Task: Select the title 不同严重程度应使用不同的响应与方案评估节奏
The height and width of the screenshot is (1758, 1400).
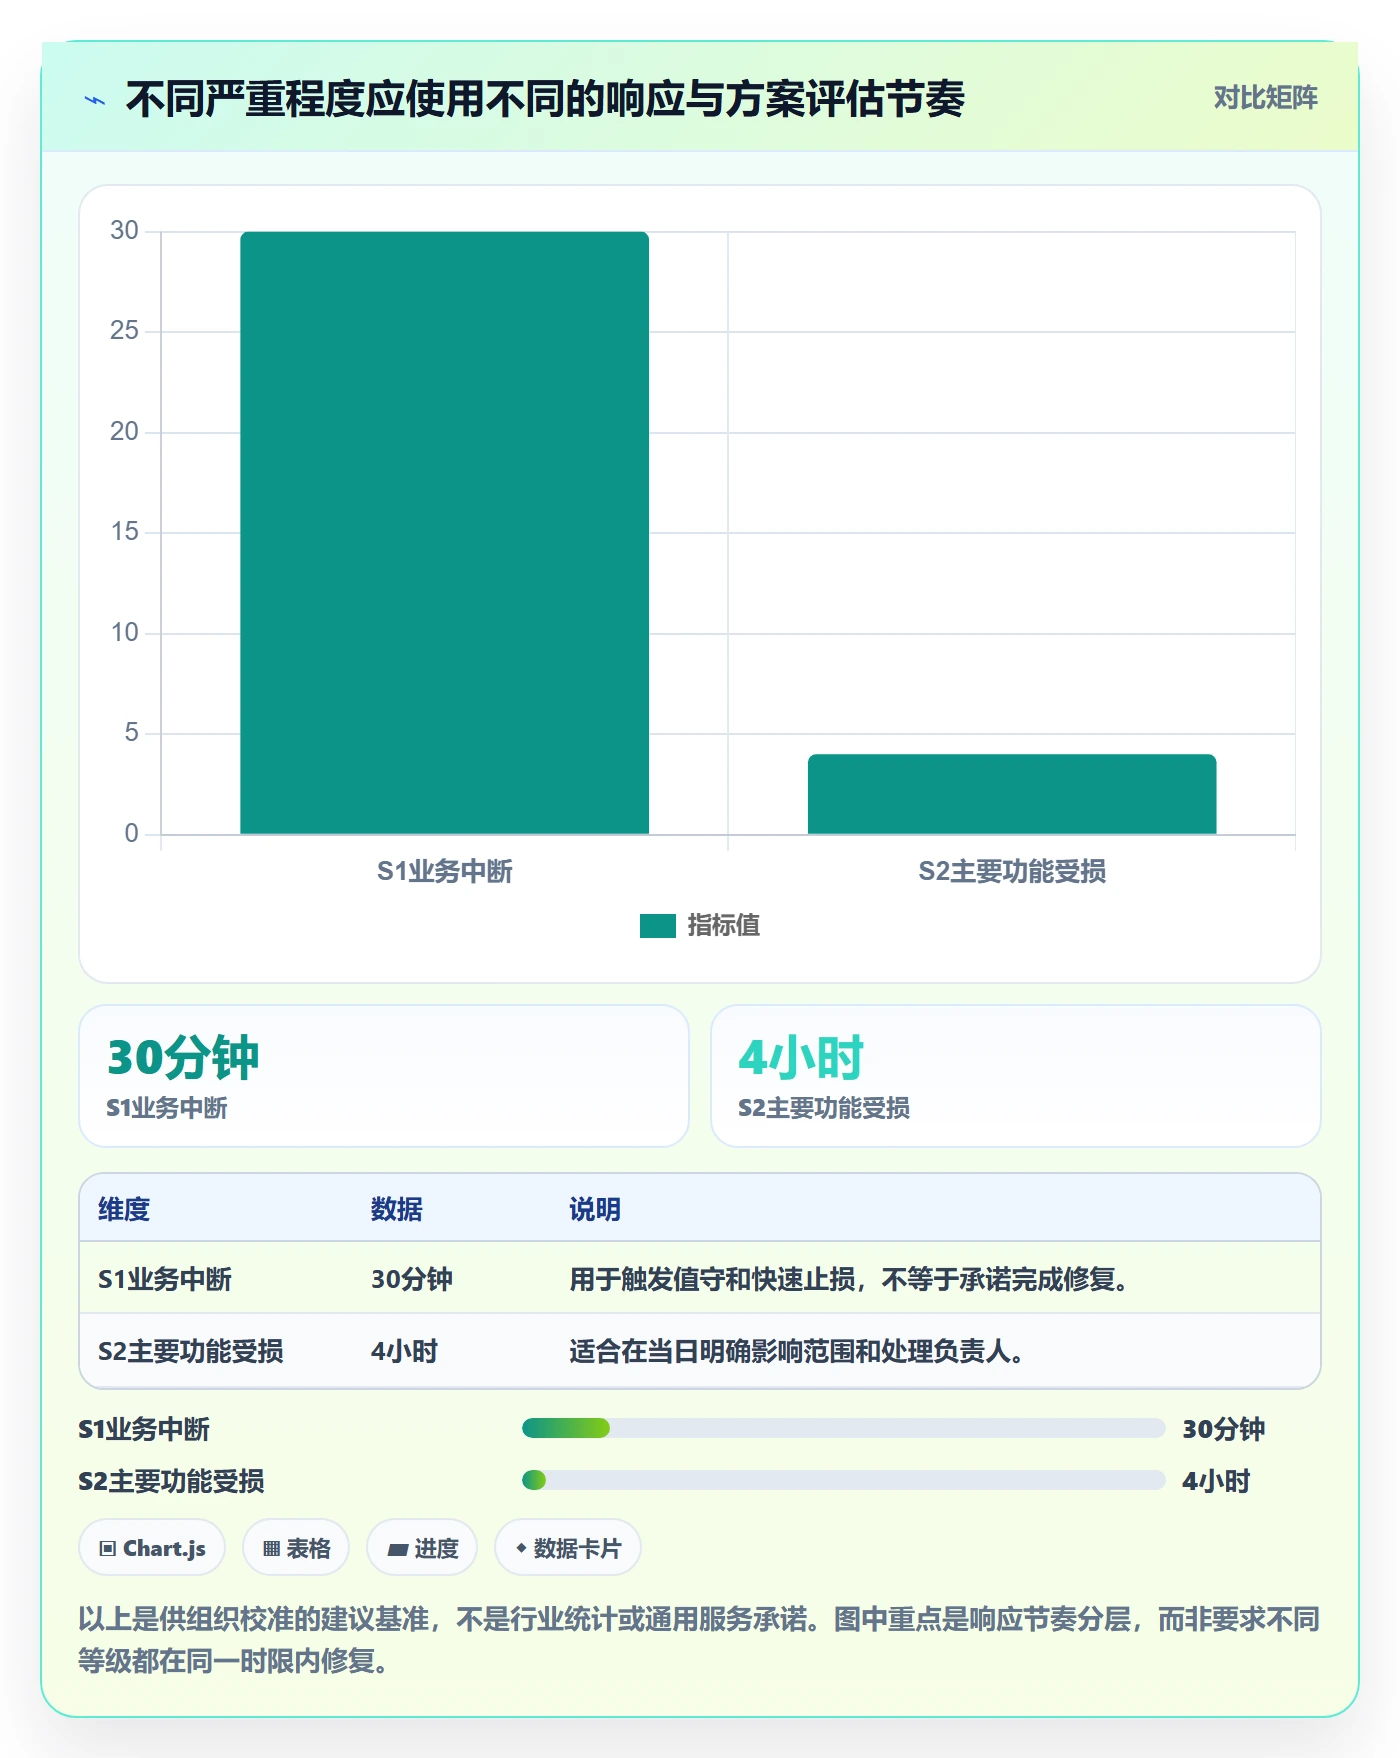Action: click(545, 99)
